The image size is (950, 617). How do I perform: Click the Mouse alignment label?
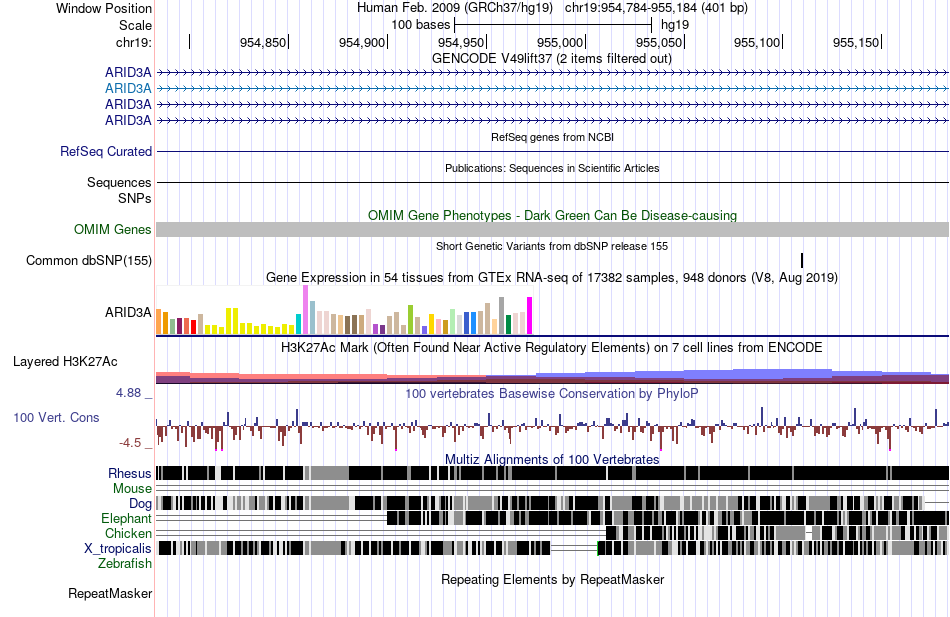(132, 489)
